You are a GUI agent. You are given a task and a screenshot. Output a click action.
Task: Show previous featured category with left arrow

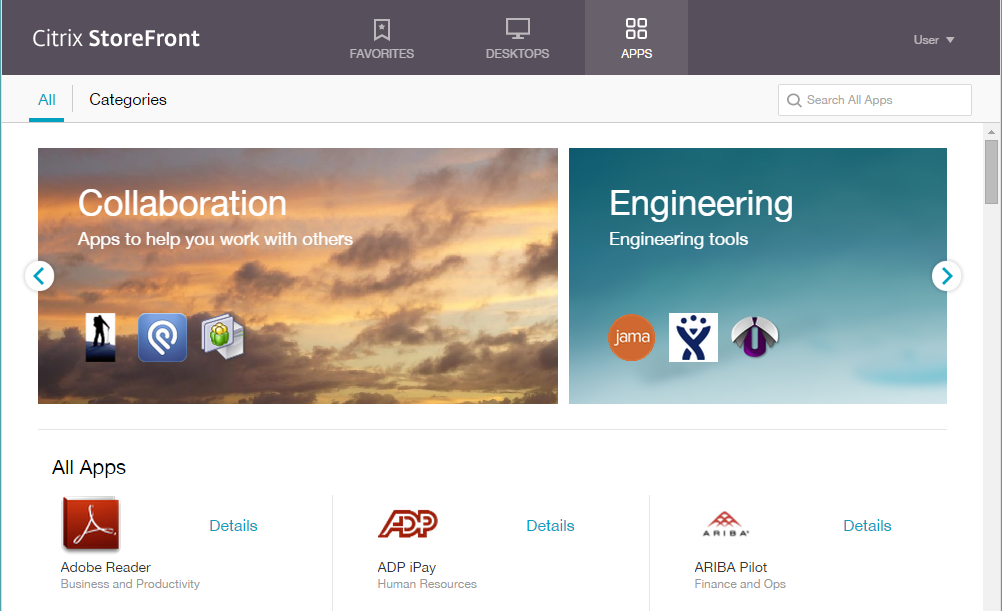39,276
